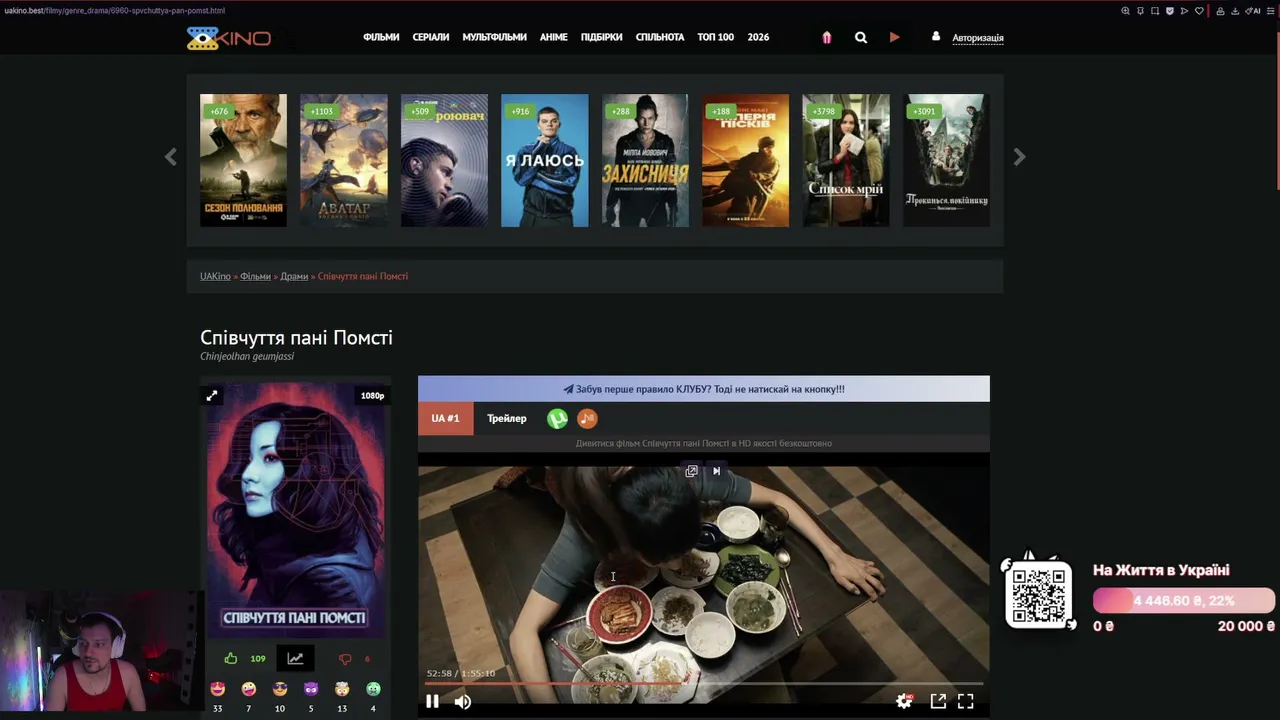Click the page vertical scrollbar
This screenshot has width=1280, height=720.
tap(1277, 110)
